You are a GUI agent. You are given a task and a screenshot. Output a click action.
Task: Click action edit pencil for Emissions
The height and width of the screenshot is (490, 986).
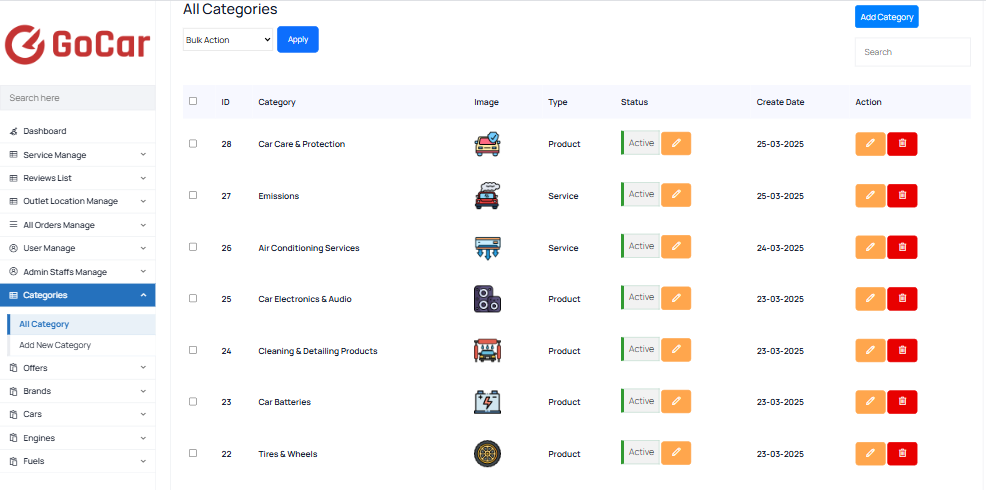[870, 196]
